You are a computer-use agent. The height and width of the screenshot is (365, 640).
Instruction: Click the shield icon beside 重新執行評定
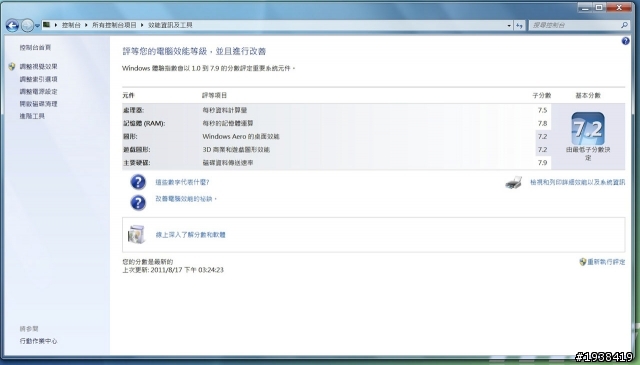pos(583,262)
